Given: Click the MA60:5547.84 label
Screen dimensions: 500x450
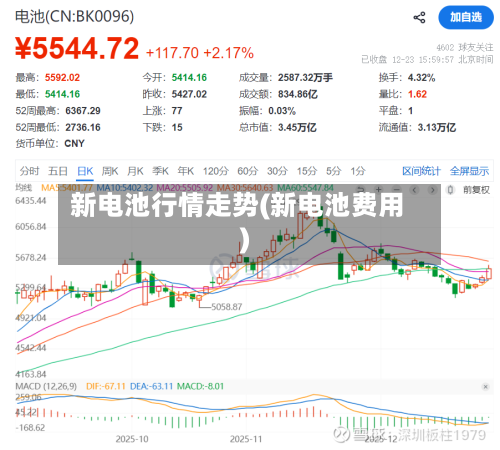Looking at the screenshot, I should click(x=305, y=188).
